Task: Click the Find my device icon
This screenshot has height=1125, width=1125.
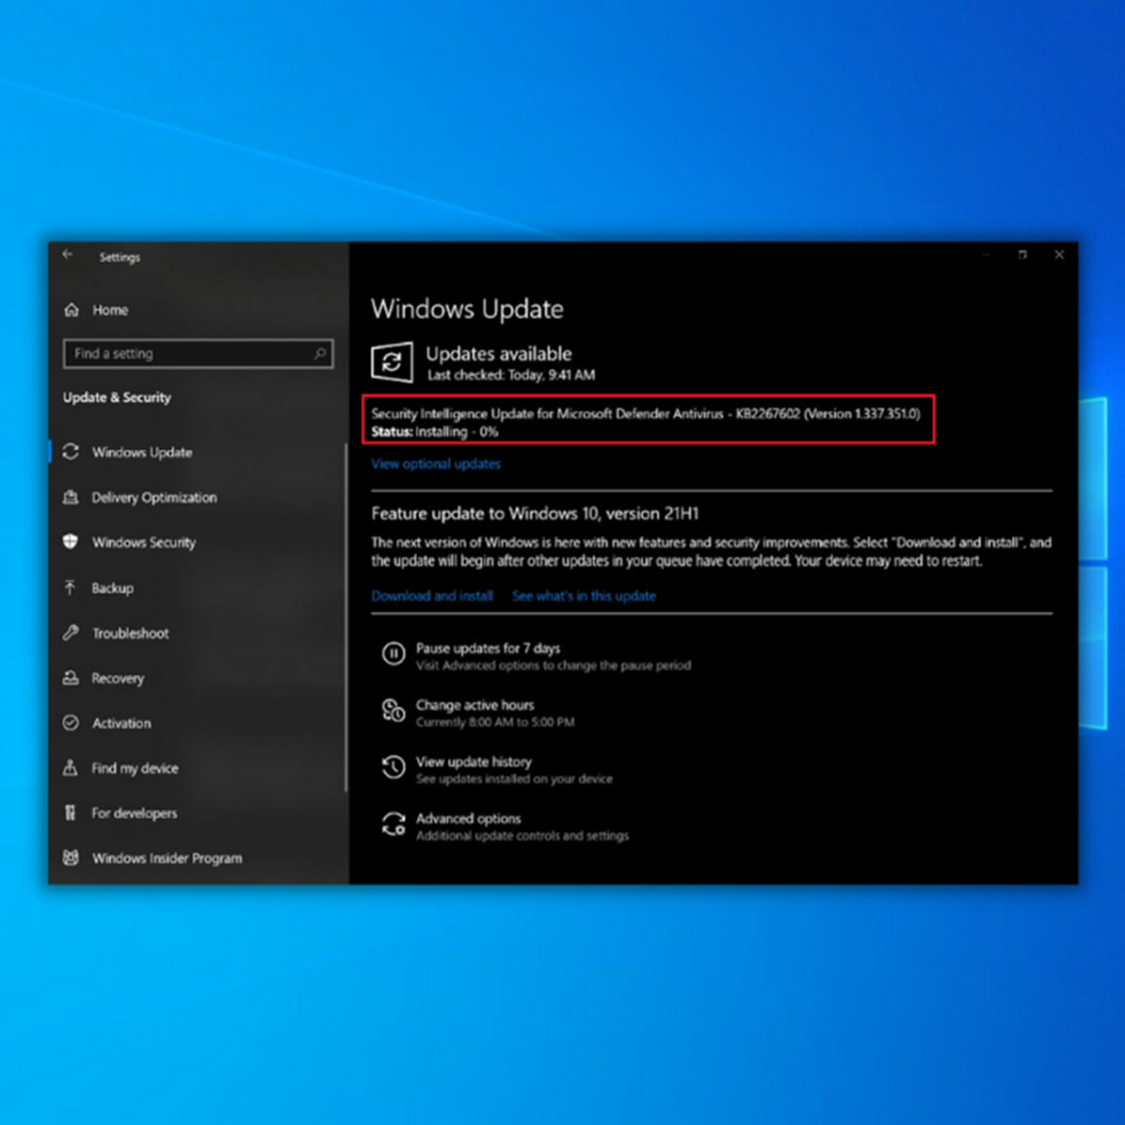Action: [x=70, y=768]
